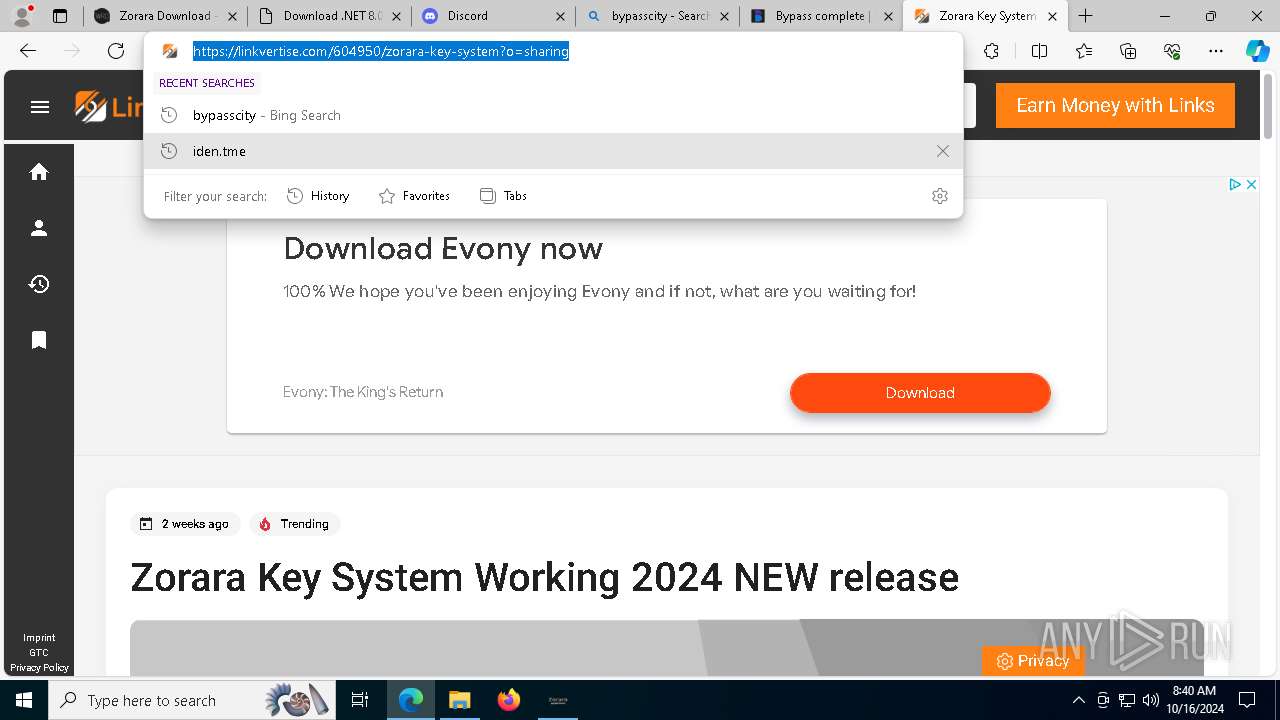
Task: Remove the iden.tme suggestion
Action: coord(942,151)
